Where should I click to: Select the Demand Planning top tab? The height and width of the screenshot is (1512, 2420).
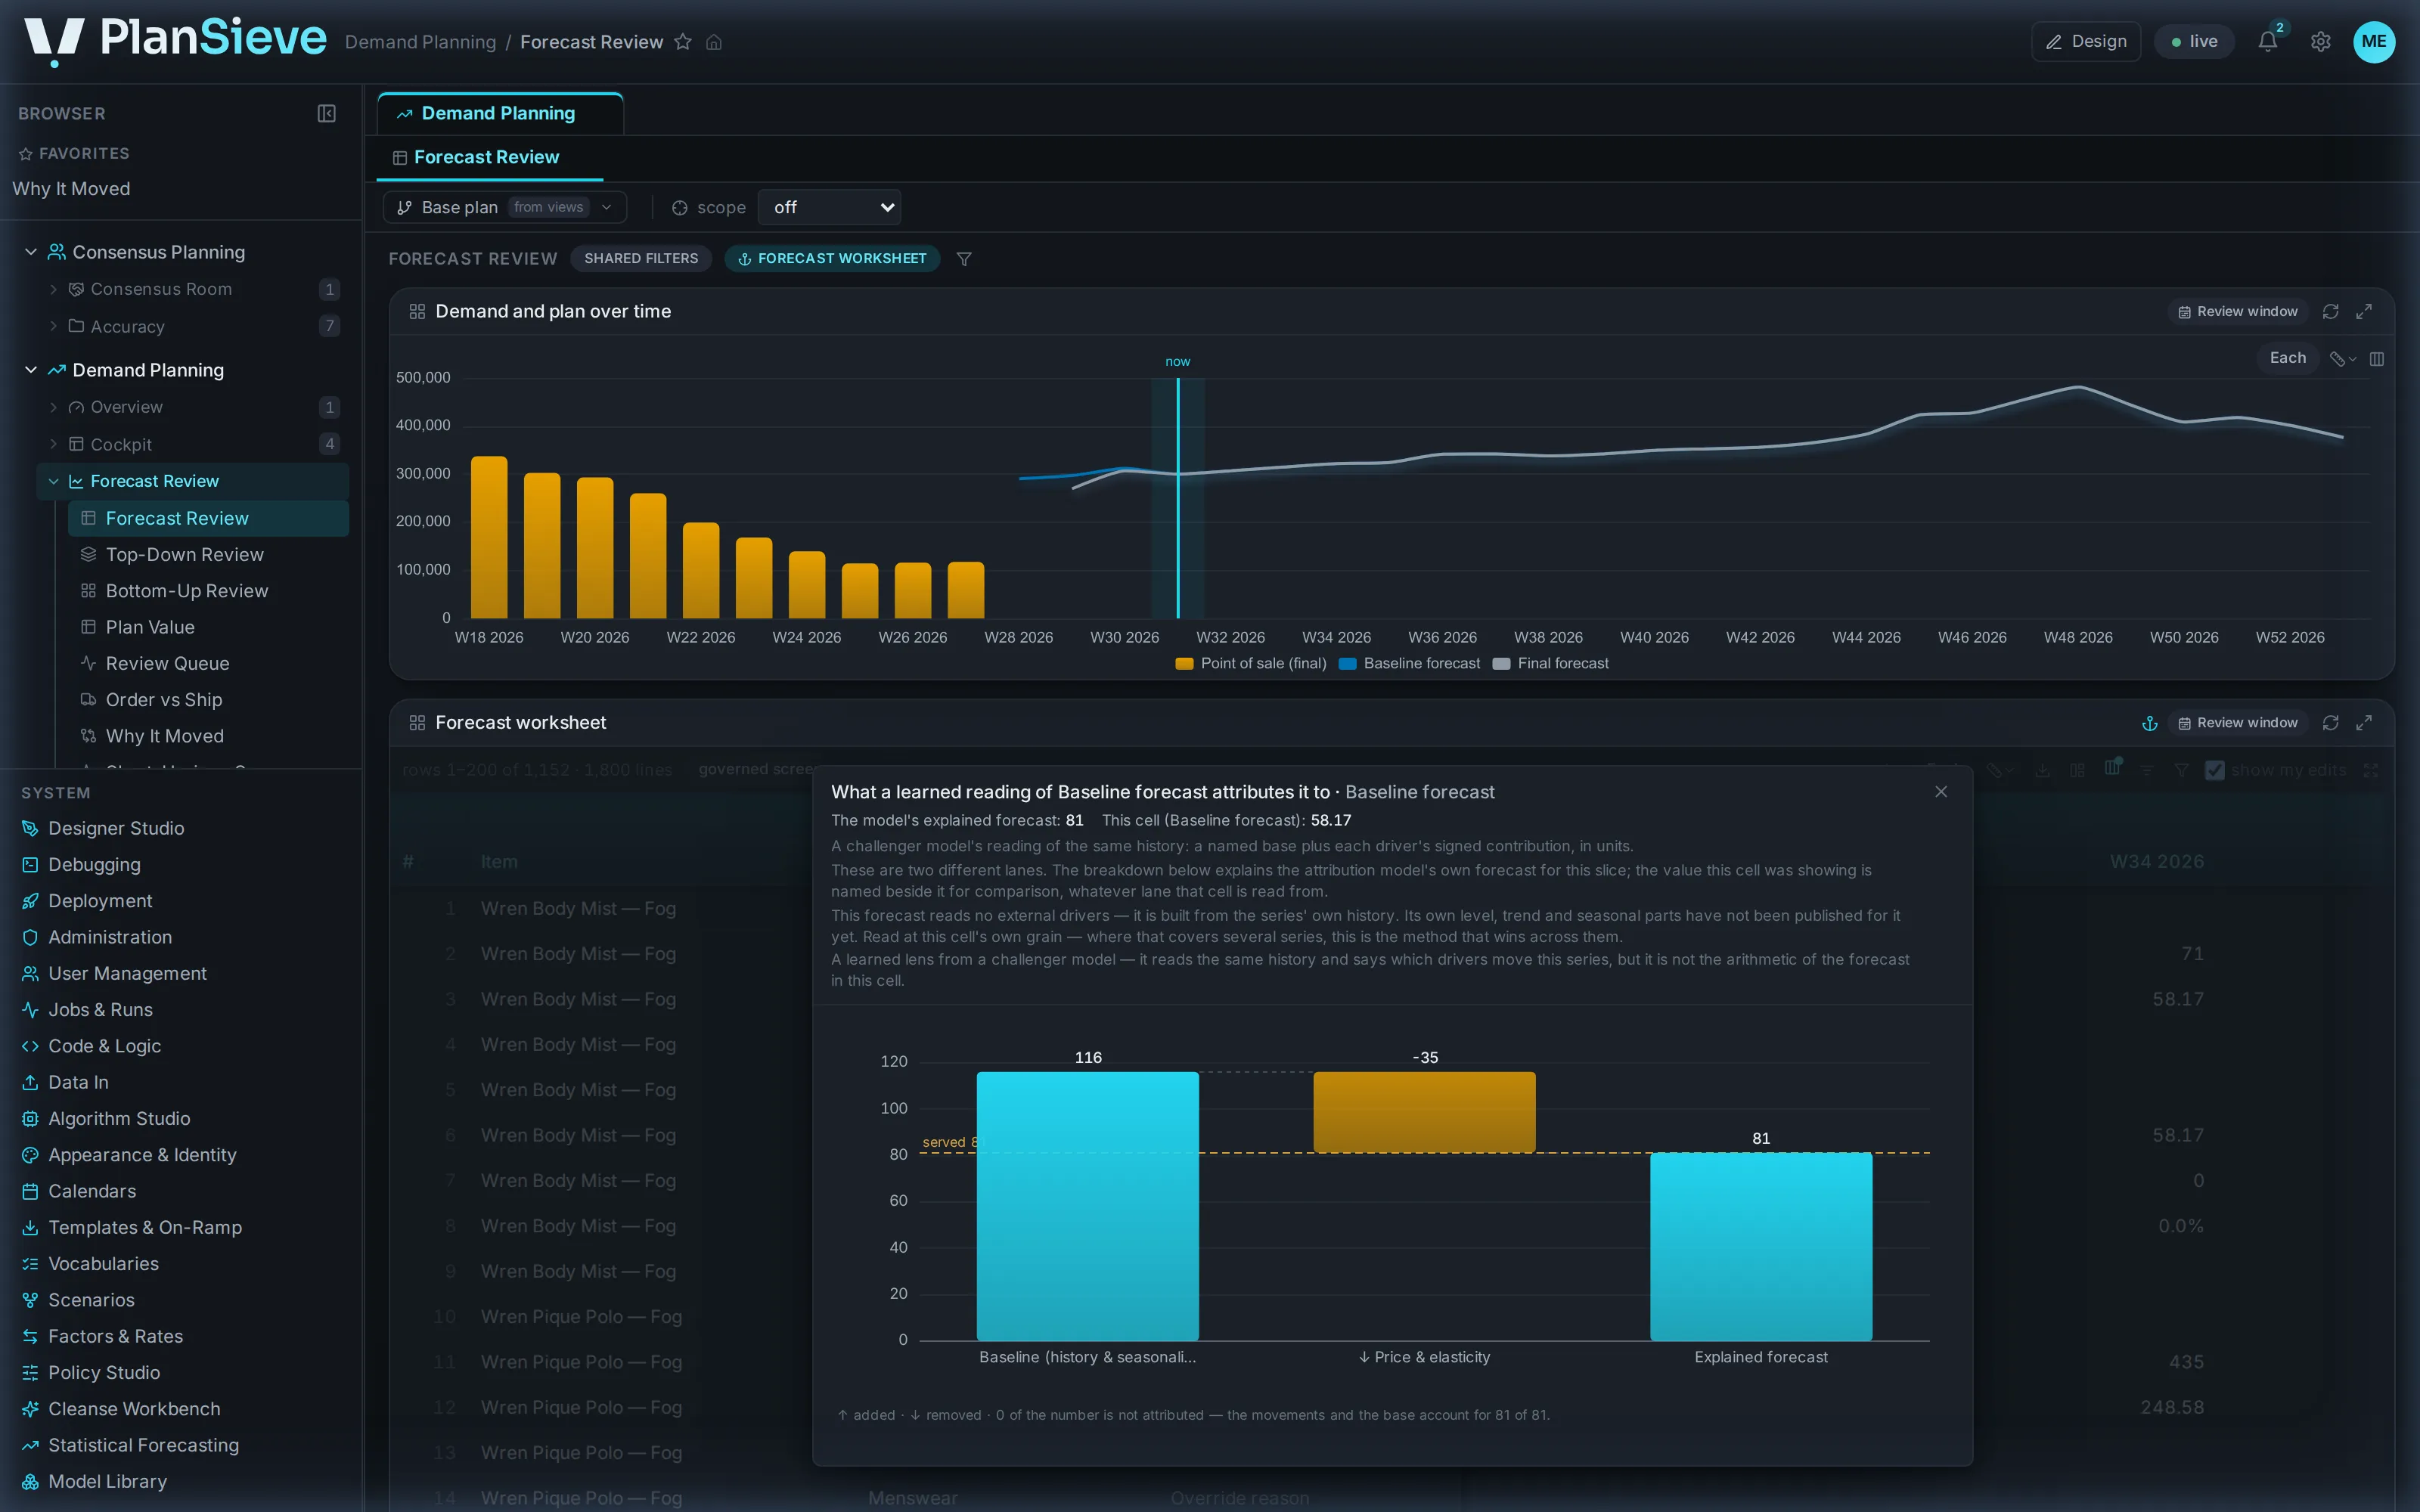pyautogui.click(x=499, y=114)
